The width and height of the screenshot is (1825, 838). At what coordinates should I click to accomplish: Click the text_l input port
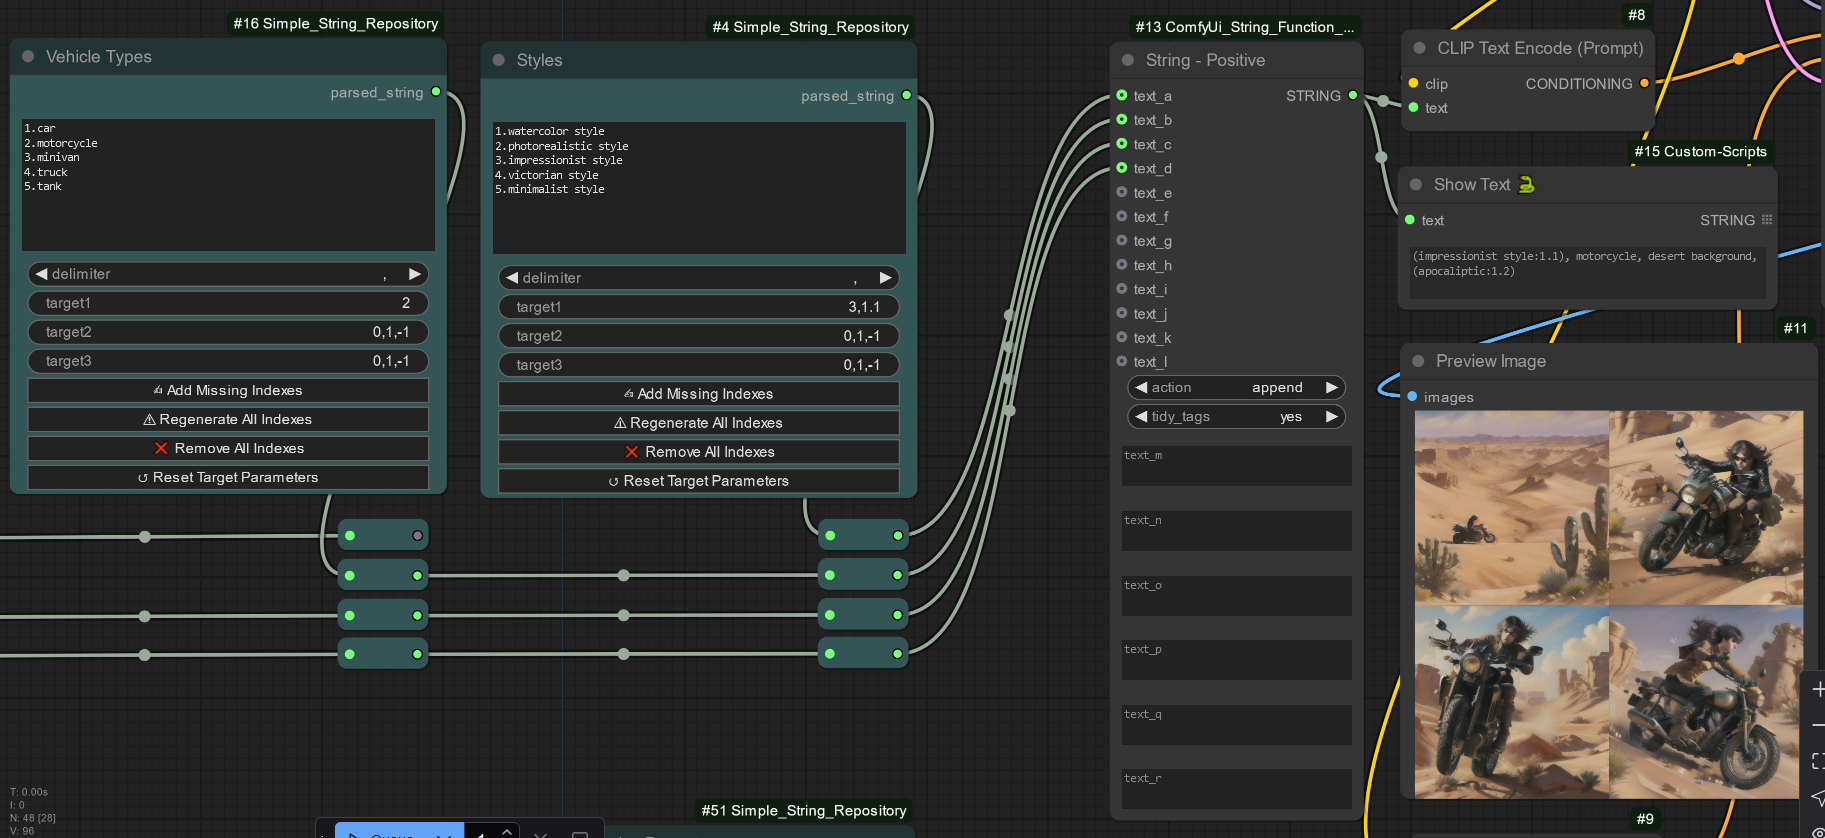pos(1122,361)
